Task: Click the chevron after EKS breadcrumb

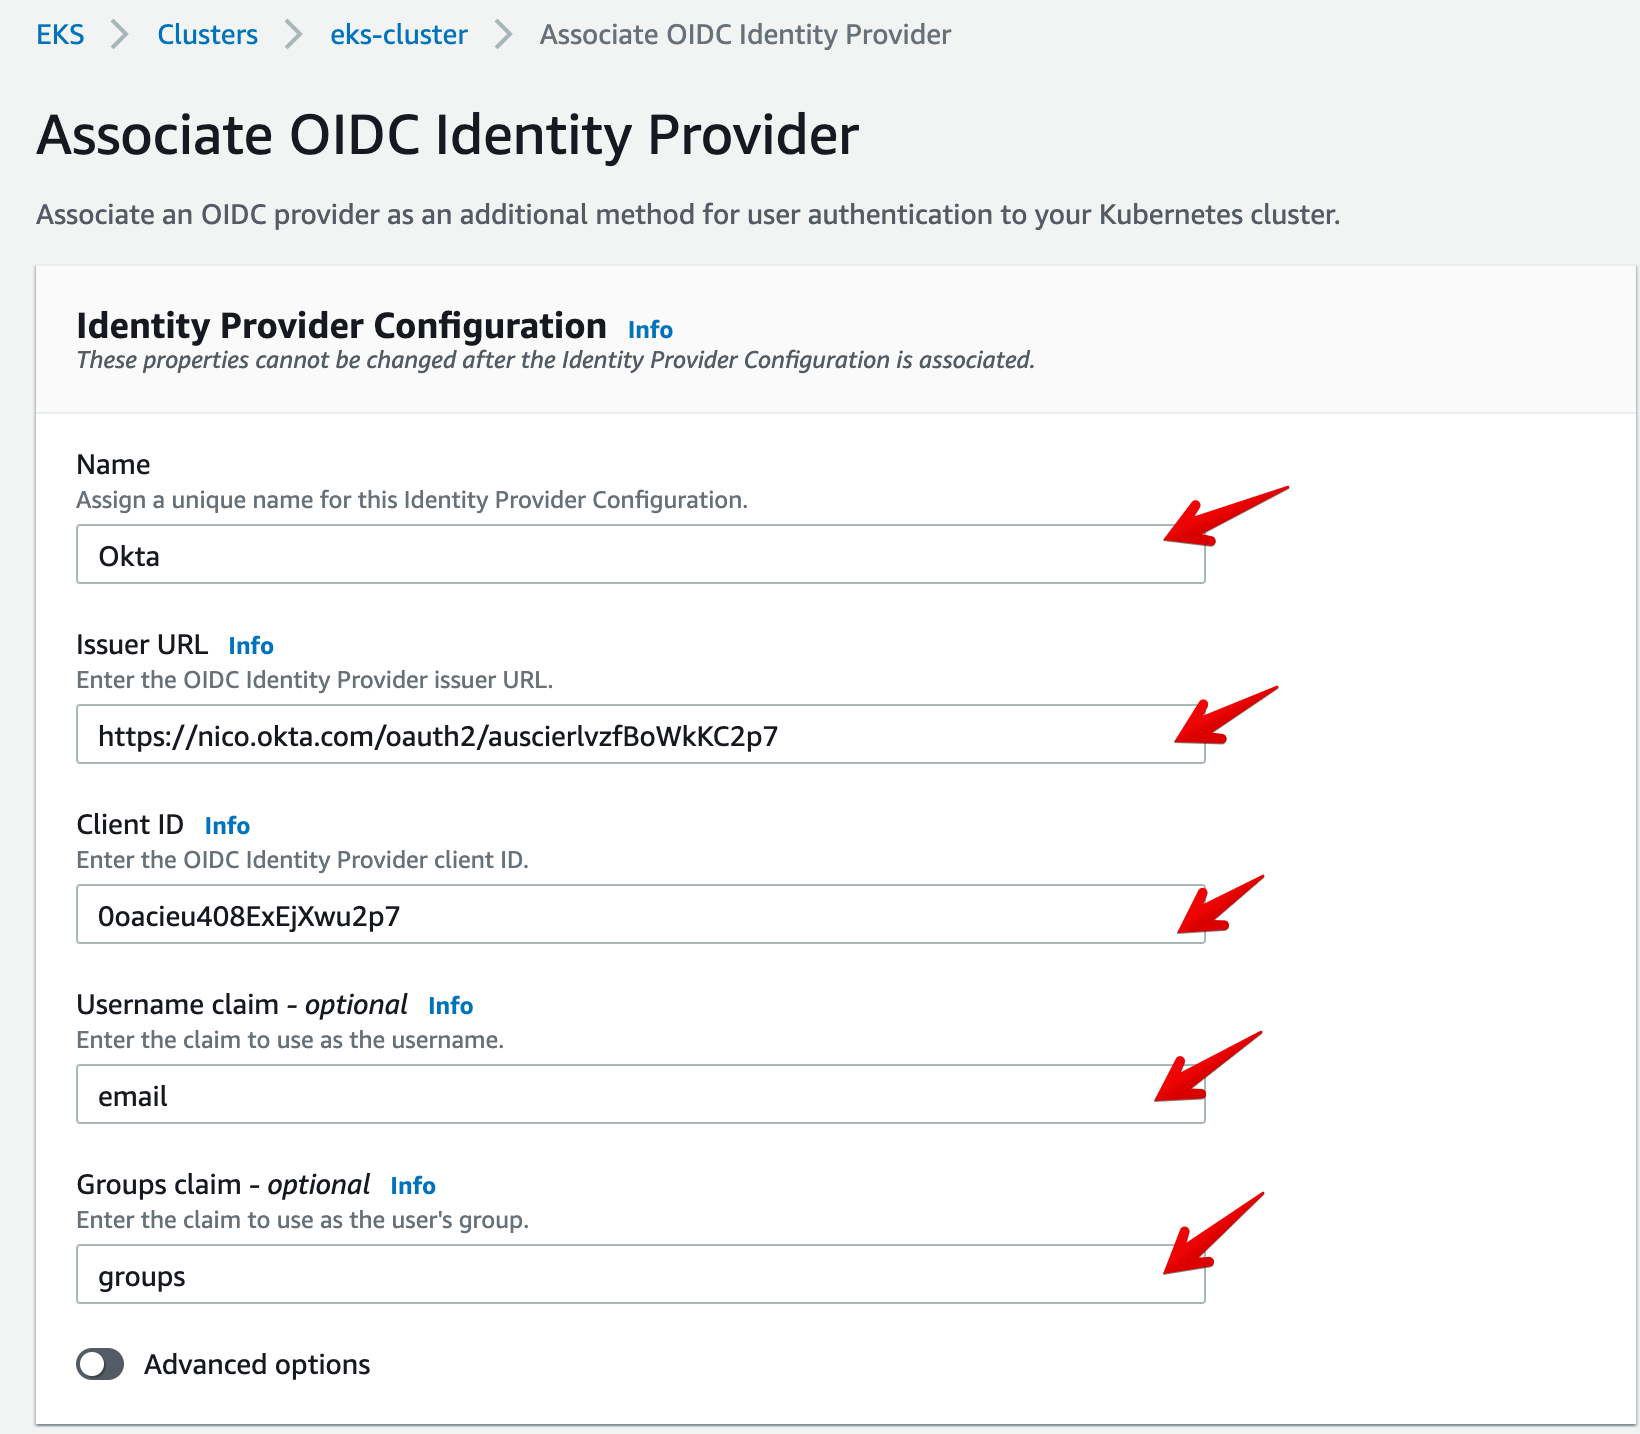Action: coord(120,35)
